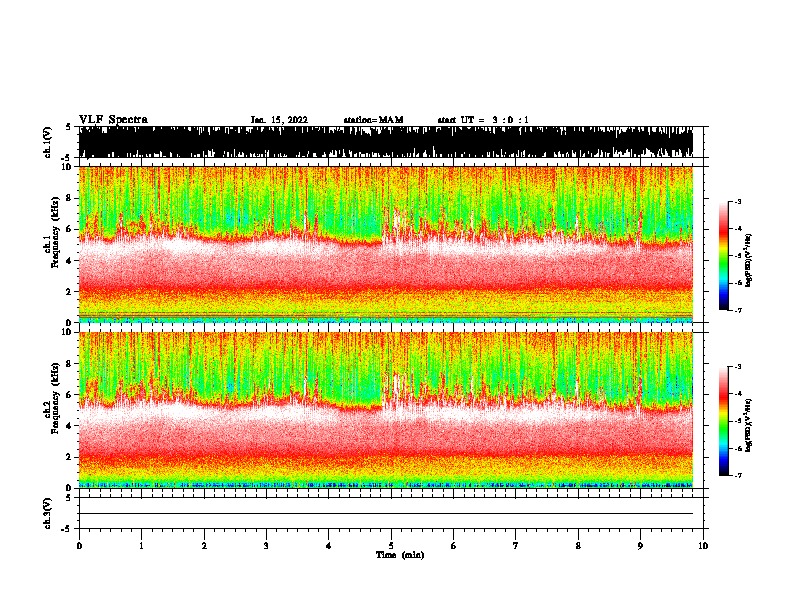The width and height of the screenshot is (792, 612).
Task: Click the "6" kHz tick on ch.2 spectrogram
Action: 70,395
